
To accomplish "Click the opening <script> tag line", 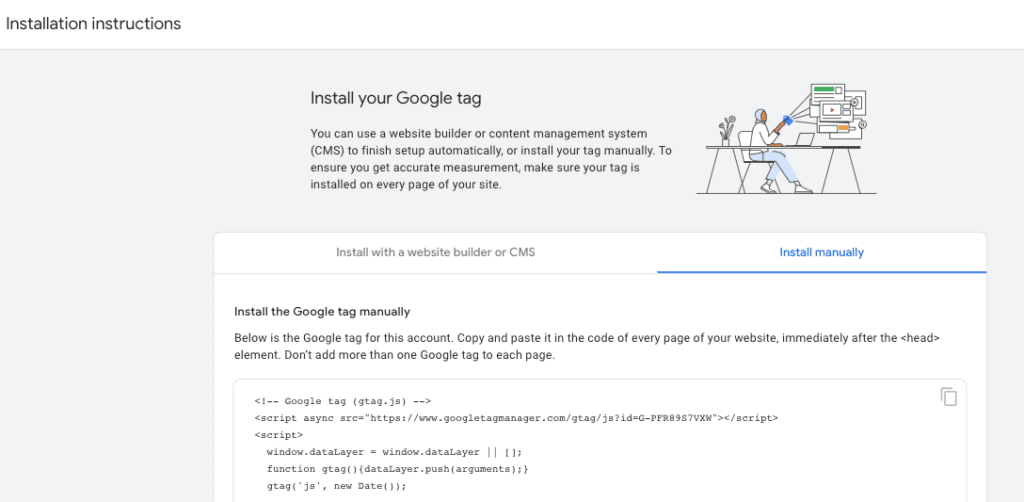I will (279, 435).
